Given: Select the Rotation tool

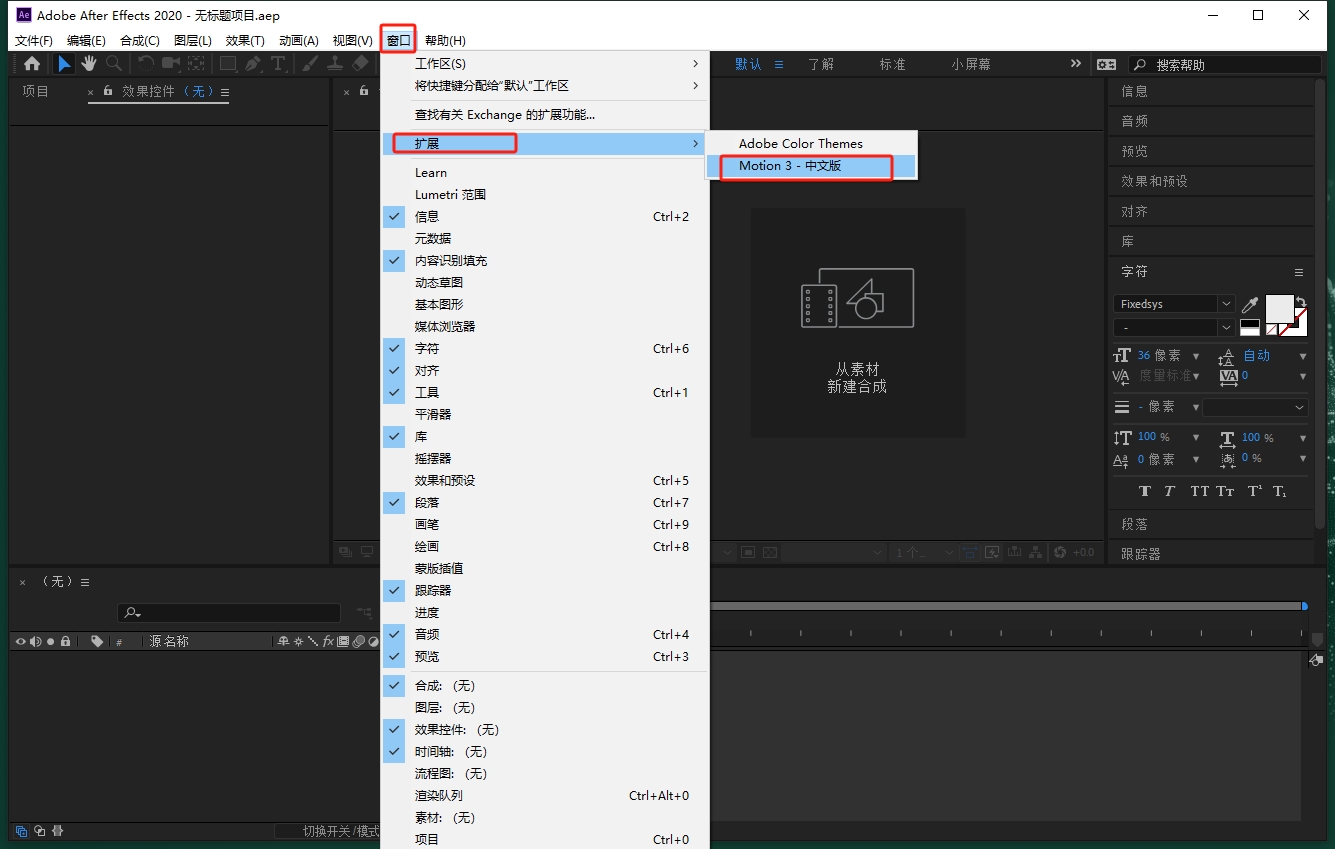Looking at the screenshot, I should pyautogui.click(x=146, y=64).
